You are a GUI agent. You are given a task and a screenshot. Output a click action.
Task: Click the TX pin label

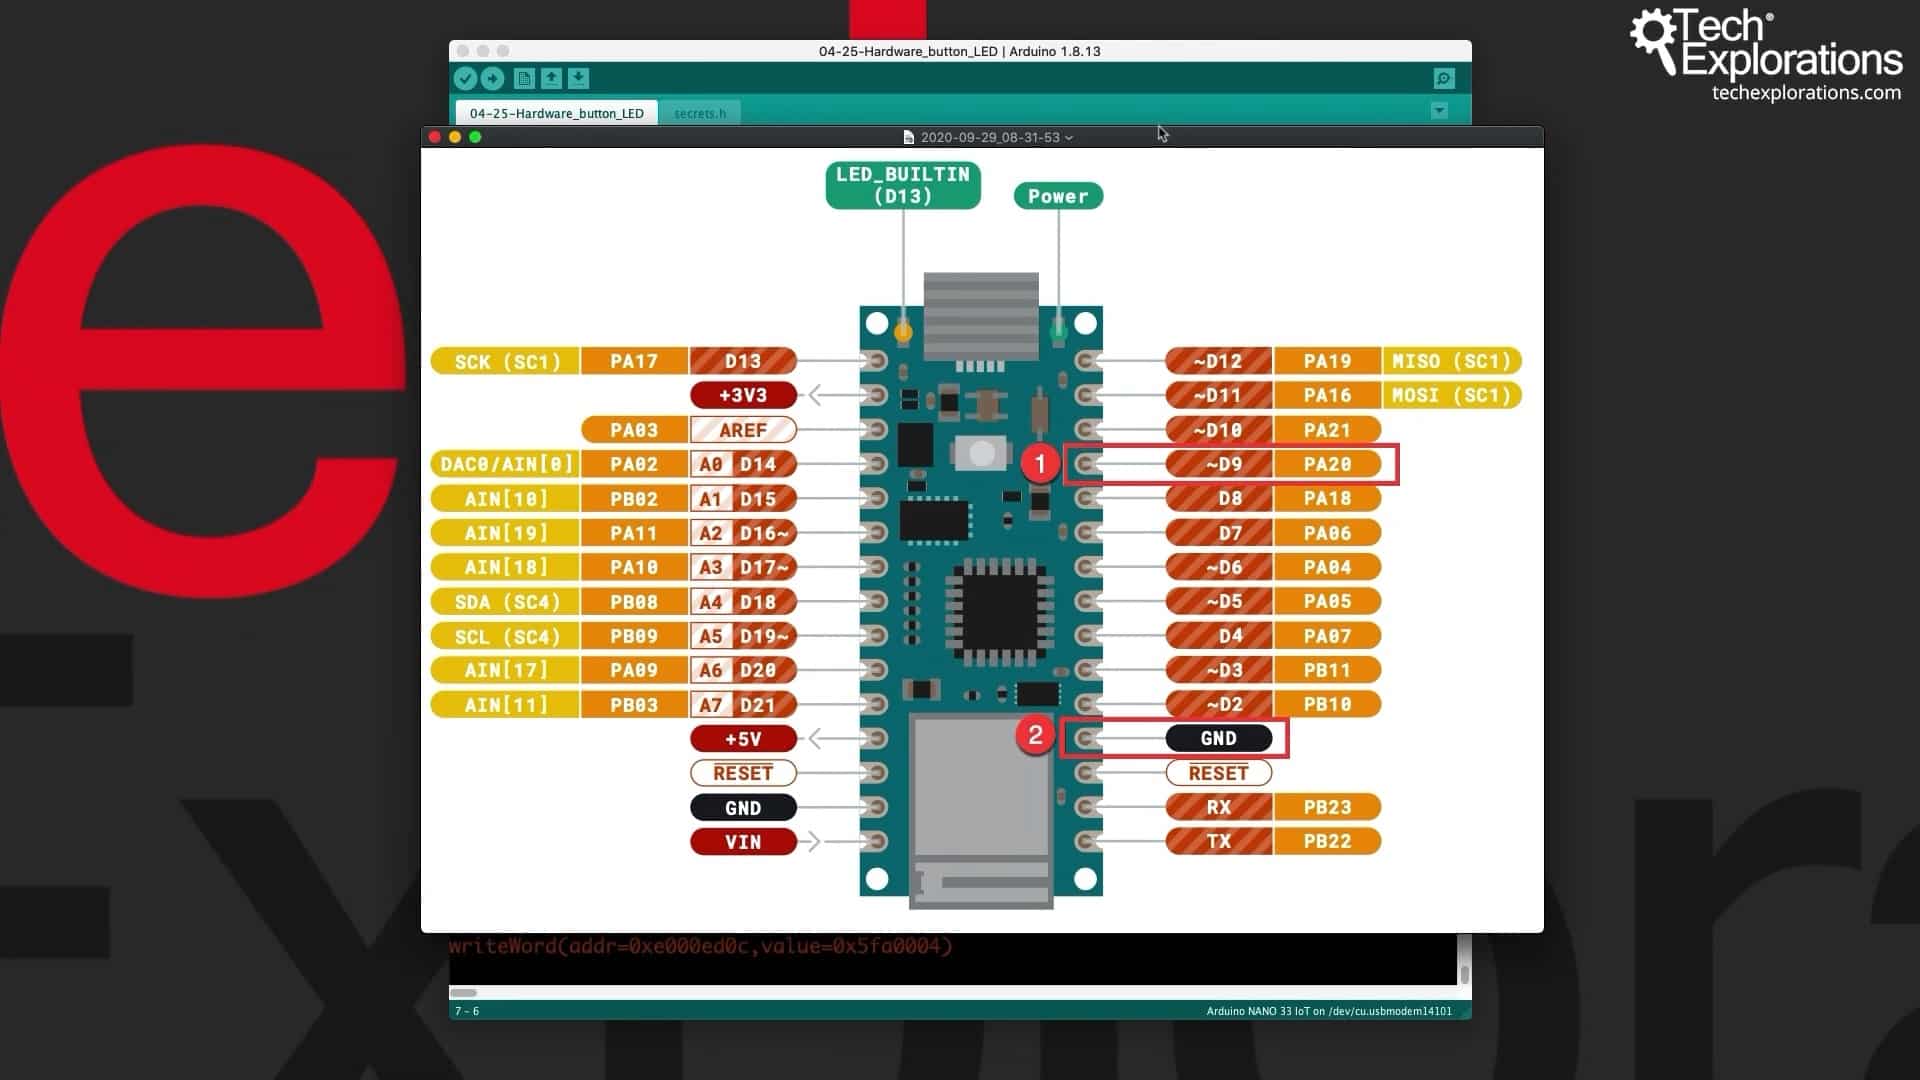(1219, 841)
